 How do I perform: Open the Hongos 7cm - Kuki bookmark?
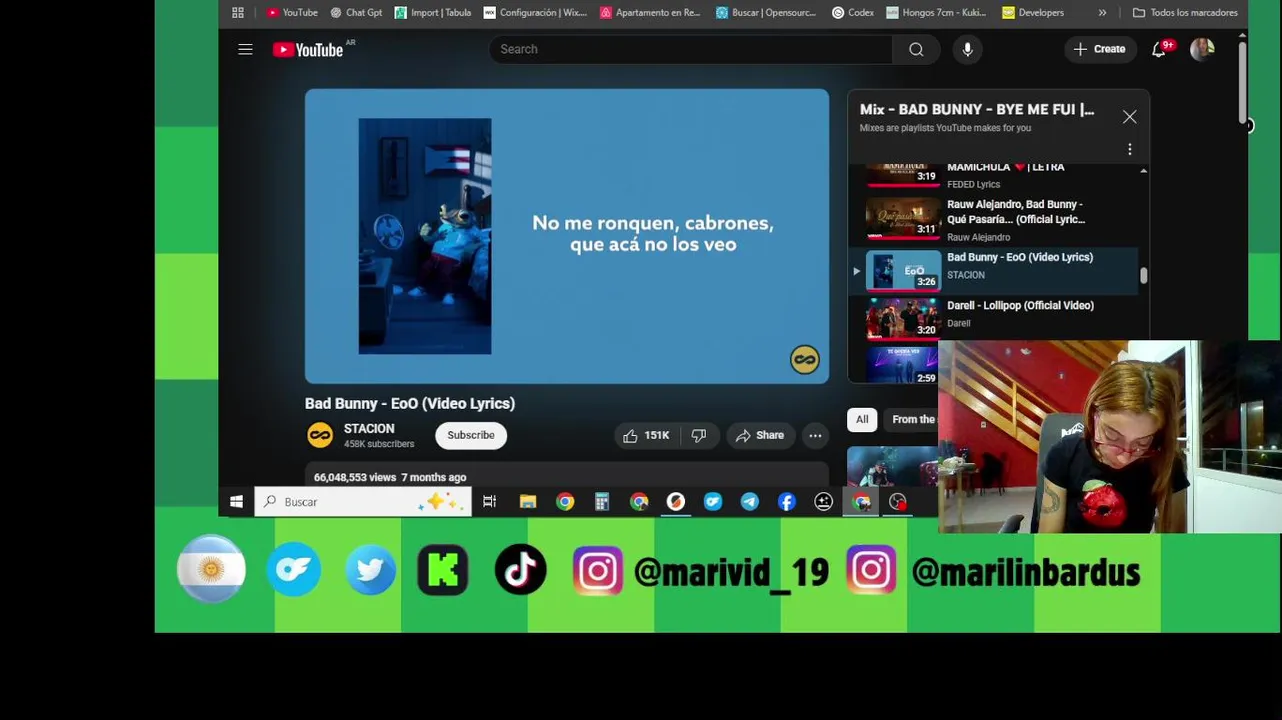click(x=936, y=13)
